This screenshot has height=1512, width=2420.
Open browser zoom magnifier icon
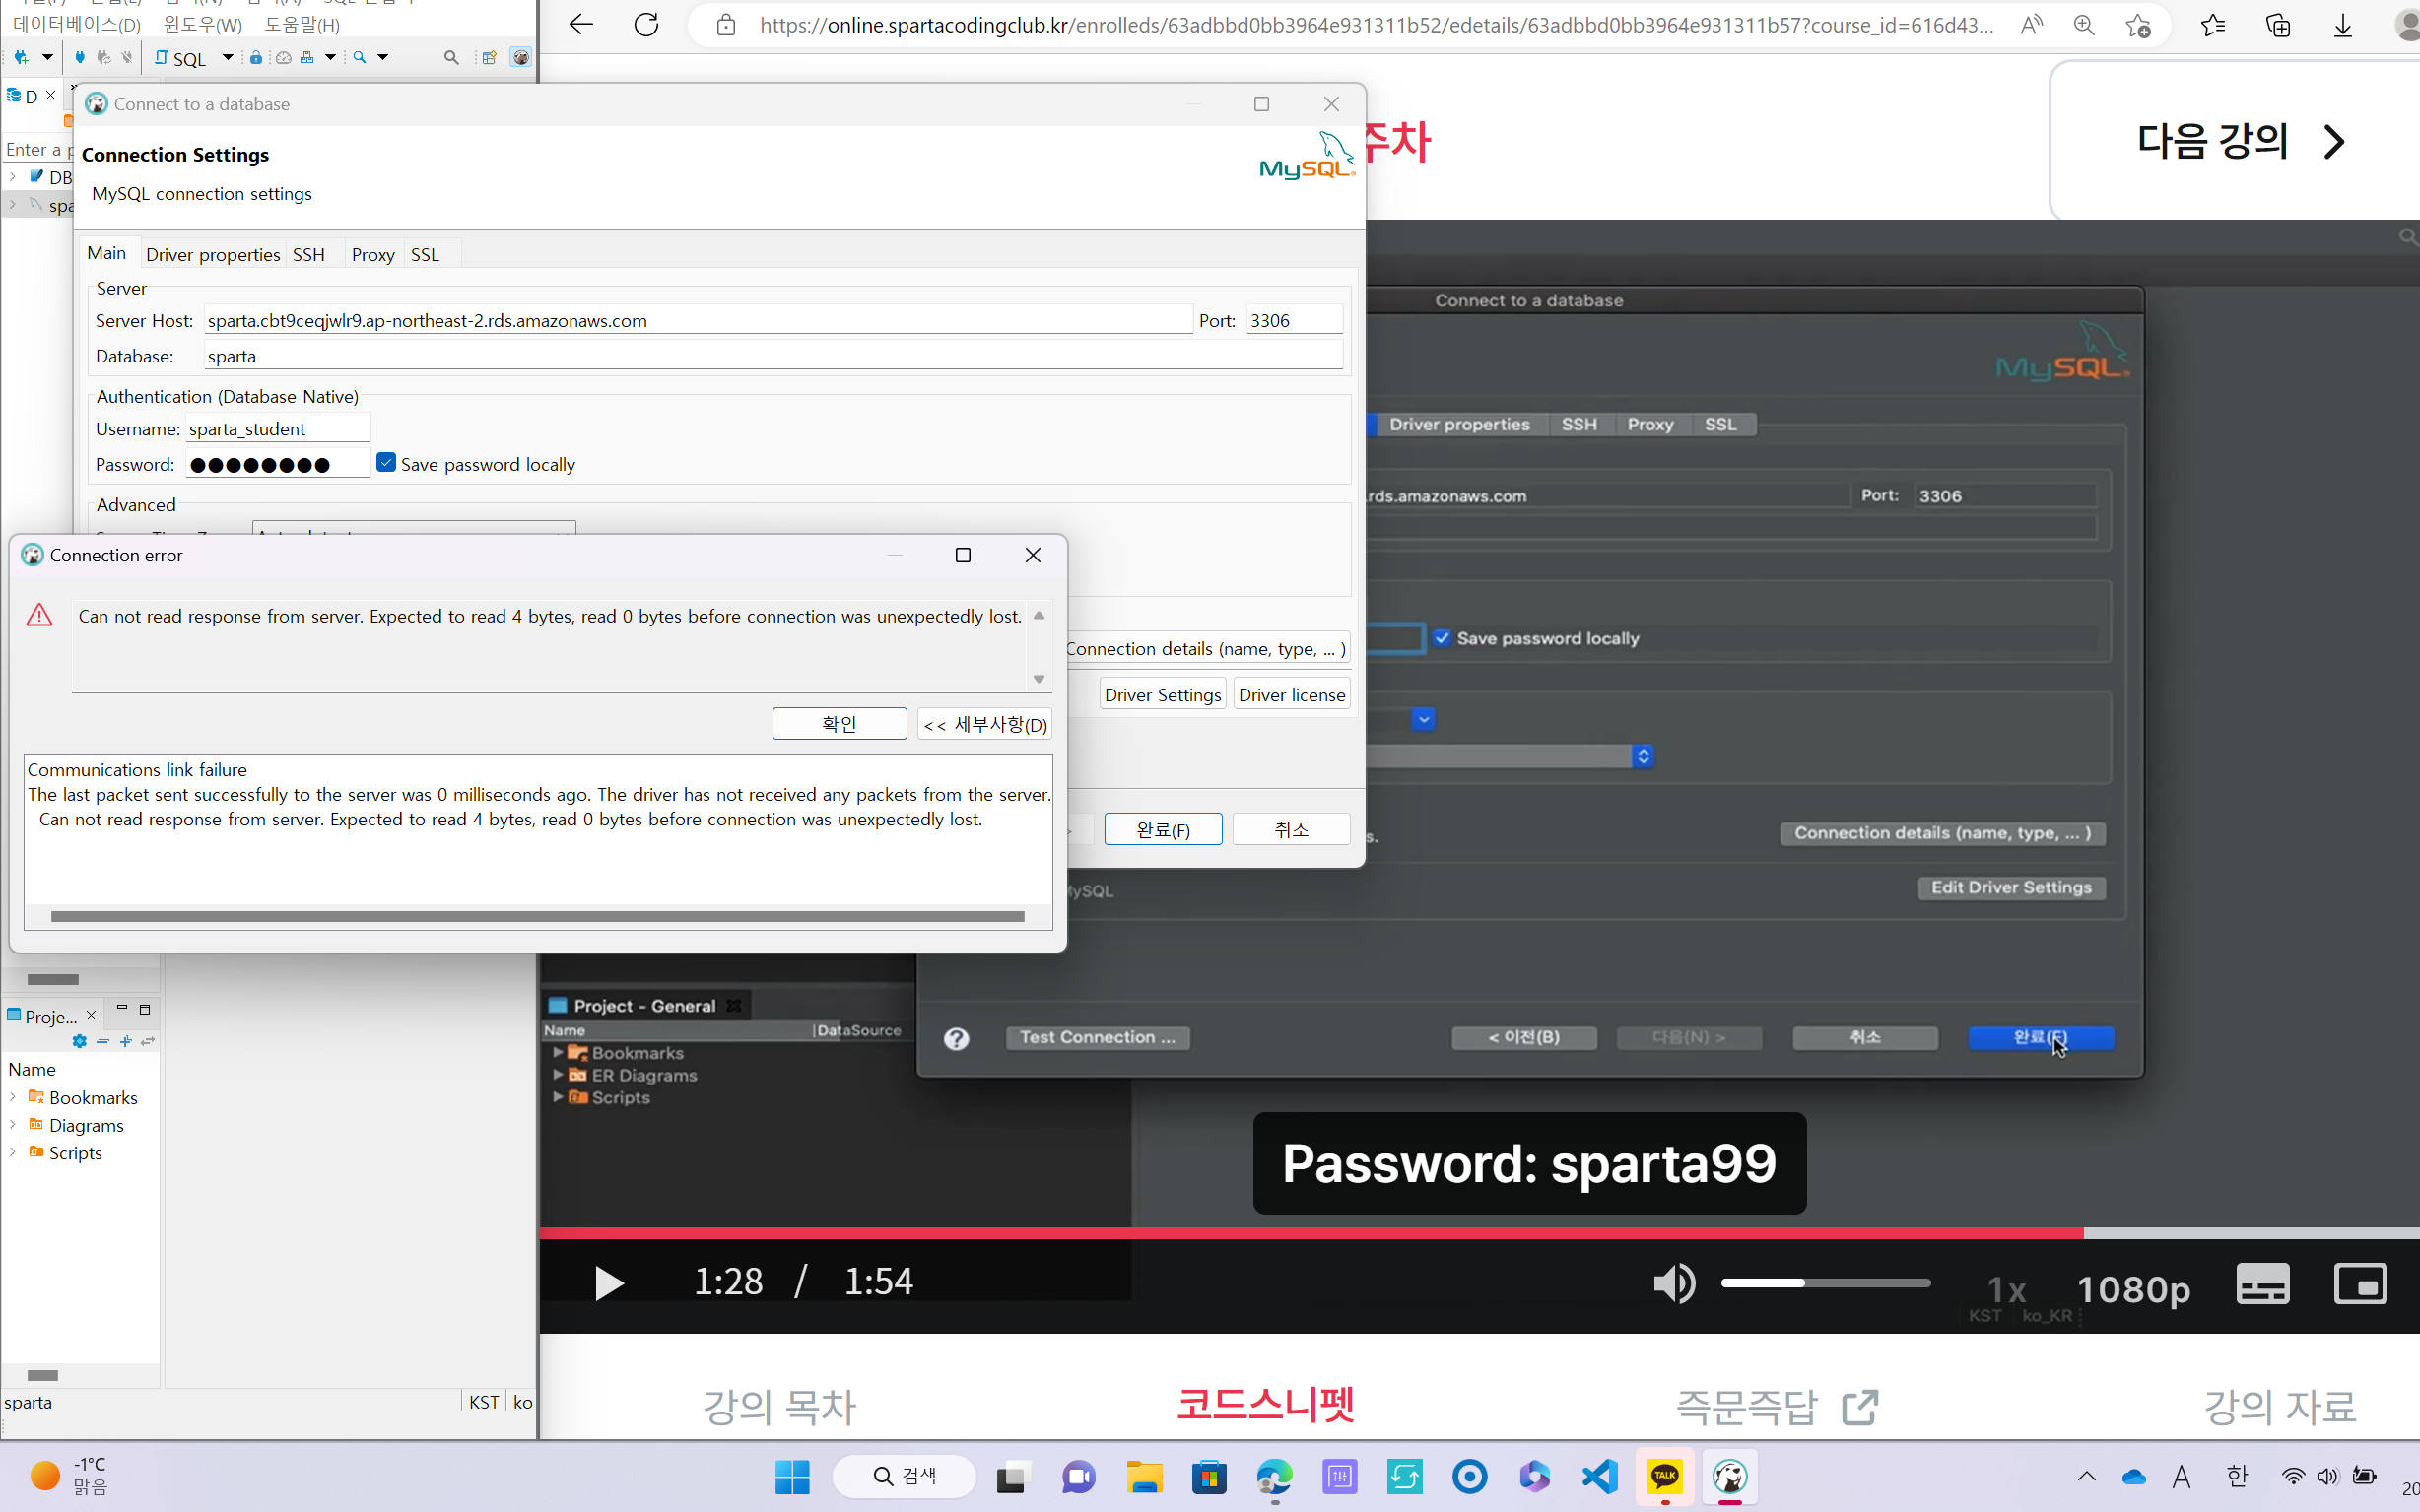(2084, 25)
